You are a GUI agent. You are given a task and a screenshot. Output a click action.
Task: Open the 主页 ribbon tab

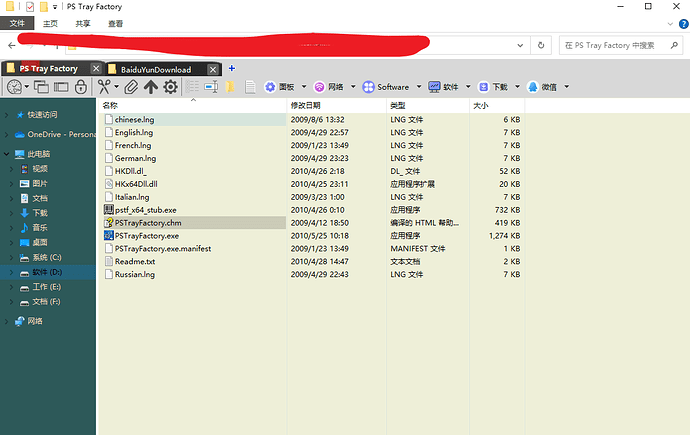[x=50, y=24]
